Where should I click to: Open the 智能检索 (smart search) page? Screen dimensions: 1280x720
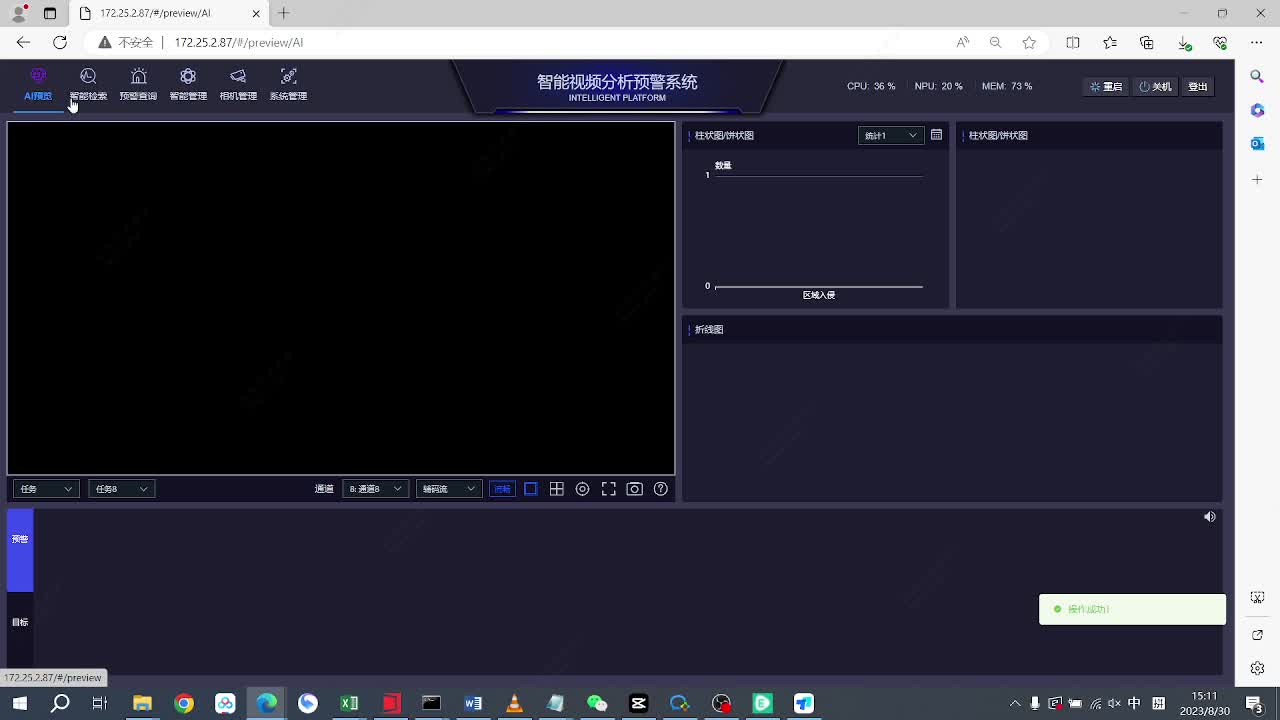pyautogui.click(x=88, y=84)
